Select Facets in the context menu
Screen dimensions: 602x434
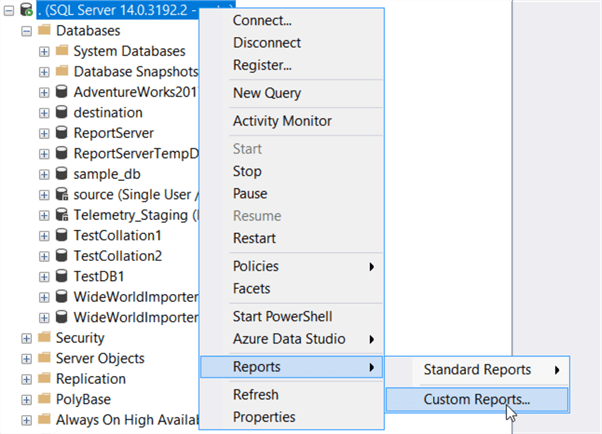click(292, 288)
